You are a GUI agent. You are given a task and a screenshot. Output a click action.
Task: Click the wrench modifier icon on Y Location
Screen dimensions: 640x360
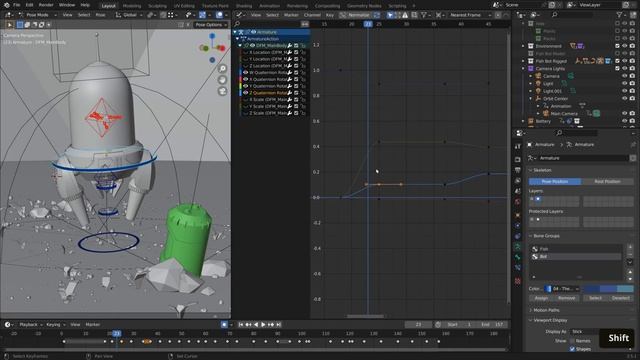point(290,59)
